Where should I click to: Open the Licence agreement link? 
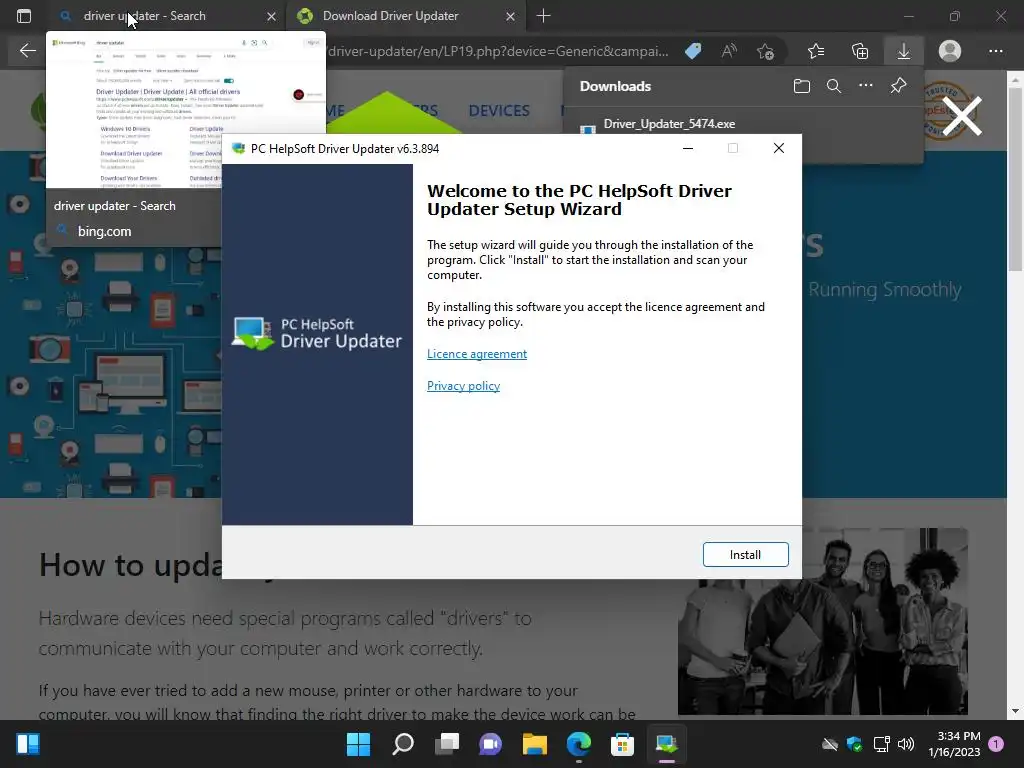tap(477, 354)
